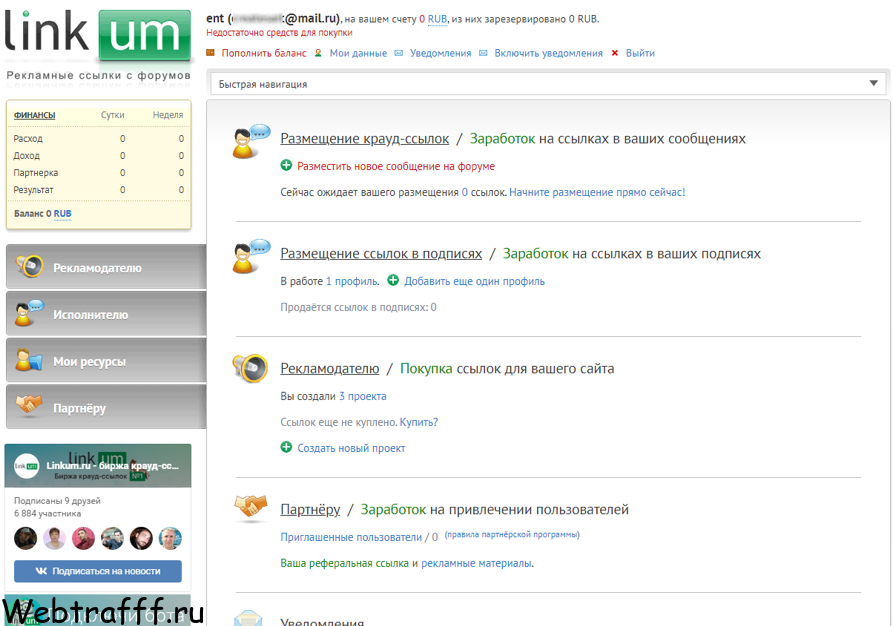This screenshot has width=893, height=626.
Task: Click Linkum.ru VK group title
Action: pyautogui.click(x=113, y=465)
